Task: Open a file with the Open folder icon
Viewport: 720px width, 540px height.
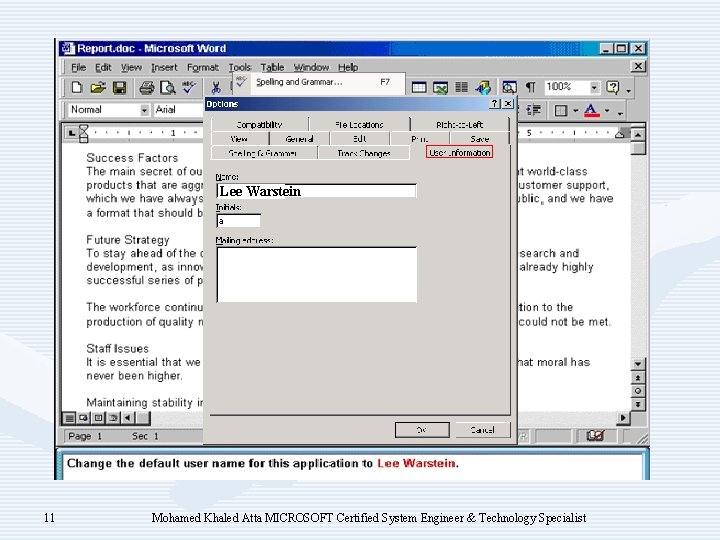Action: pyautogui.click(x=98, y=87)
